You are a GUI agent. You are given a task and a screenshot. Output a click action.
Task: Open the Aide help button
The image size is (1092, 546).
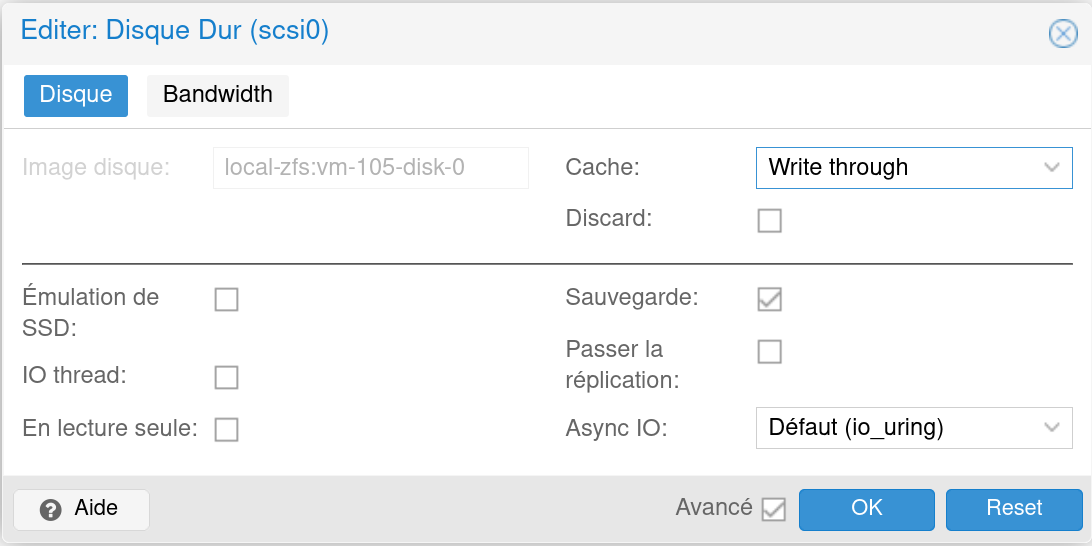click(81, 510)
